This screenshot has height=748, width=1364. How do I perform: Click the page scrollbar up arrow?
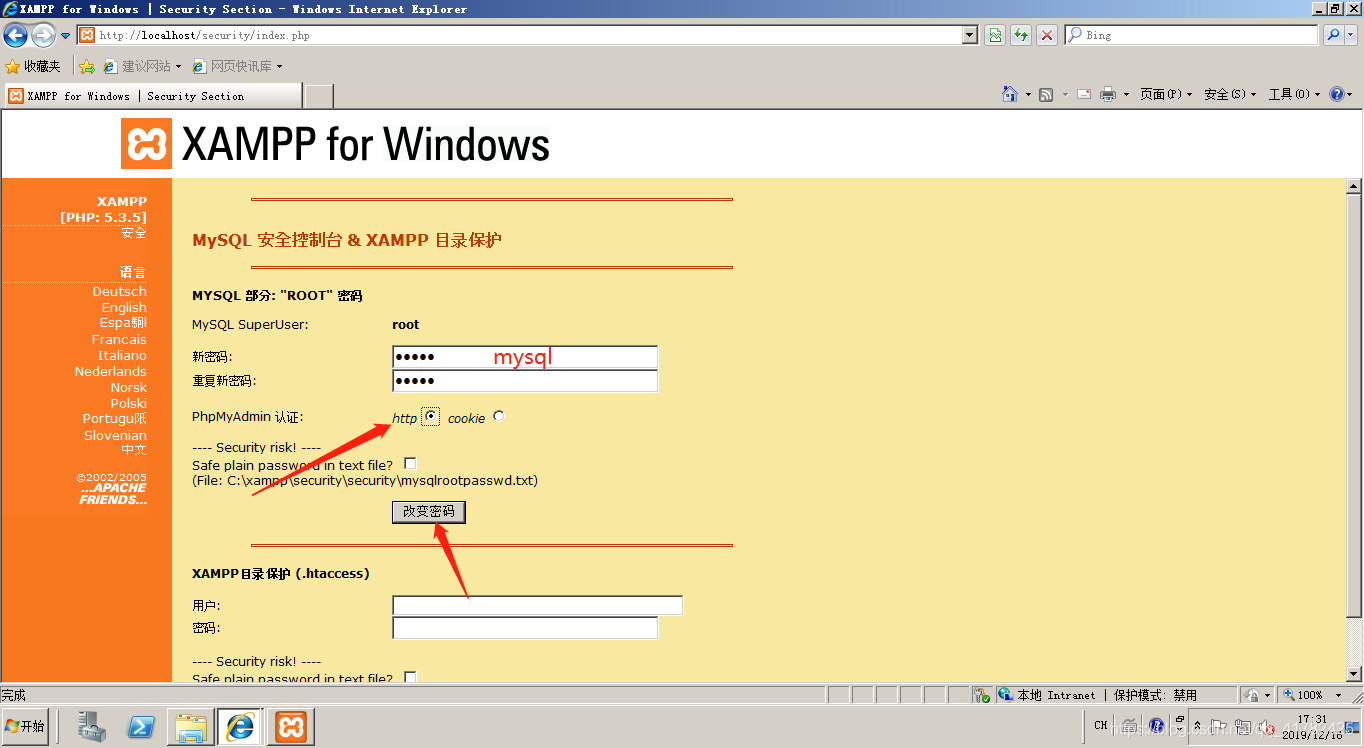tap(1354, 186)
